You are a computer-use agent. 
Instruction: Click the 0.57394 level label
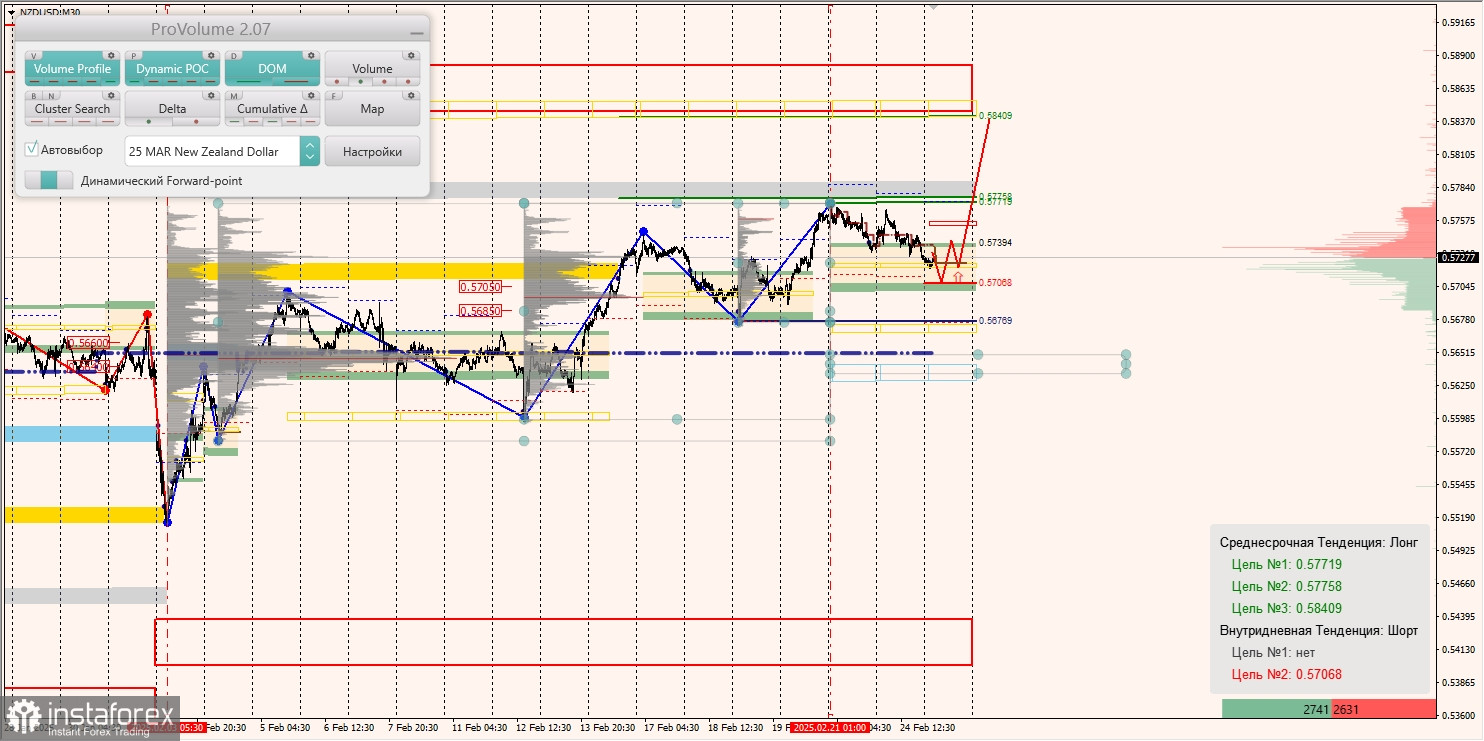[x=996, y=243]
